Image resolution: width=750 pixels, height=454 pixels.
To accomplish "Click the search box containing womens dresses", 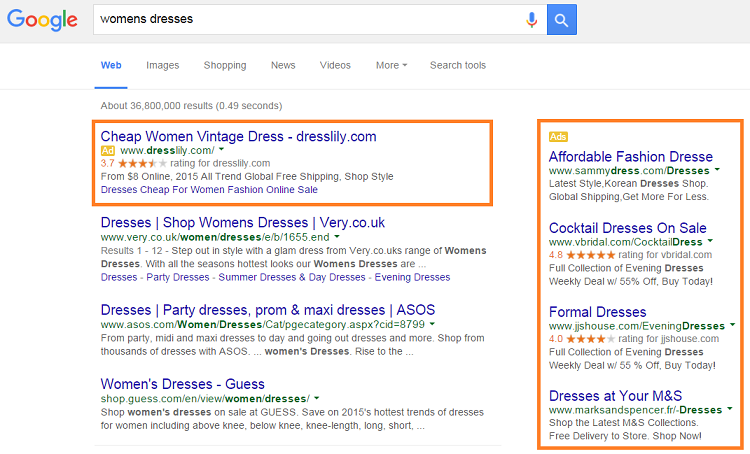I will (309, 20).
